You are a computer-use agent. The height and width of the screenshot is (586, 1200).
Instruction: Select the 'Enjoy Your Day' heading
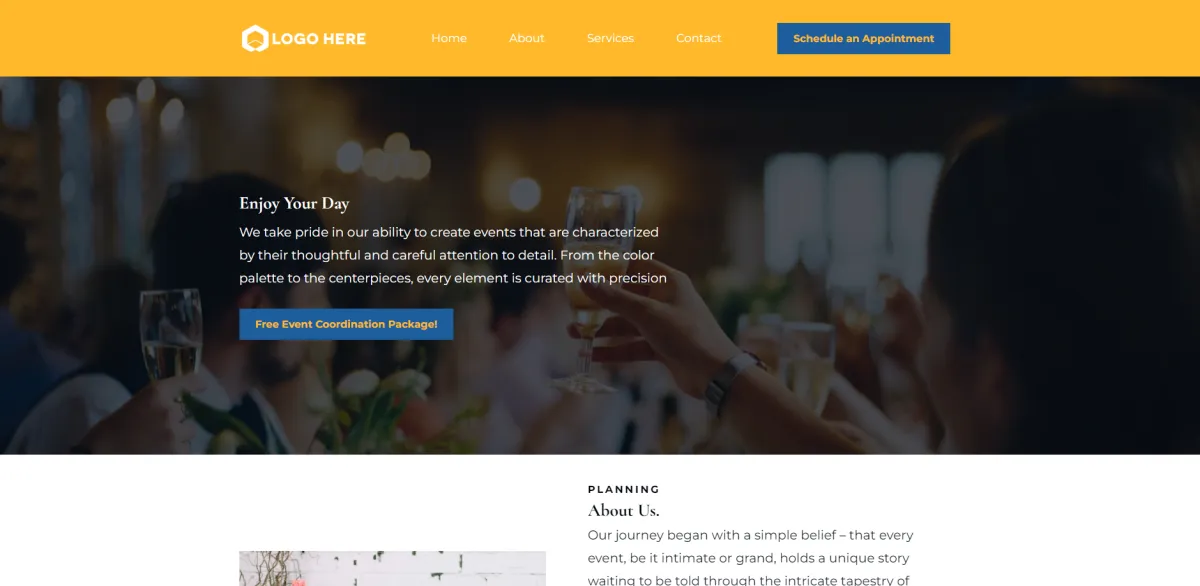[x=294, y=203]
